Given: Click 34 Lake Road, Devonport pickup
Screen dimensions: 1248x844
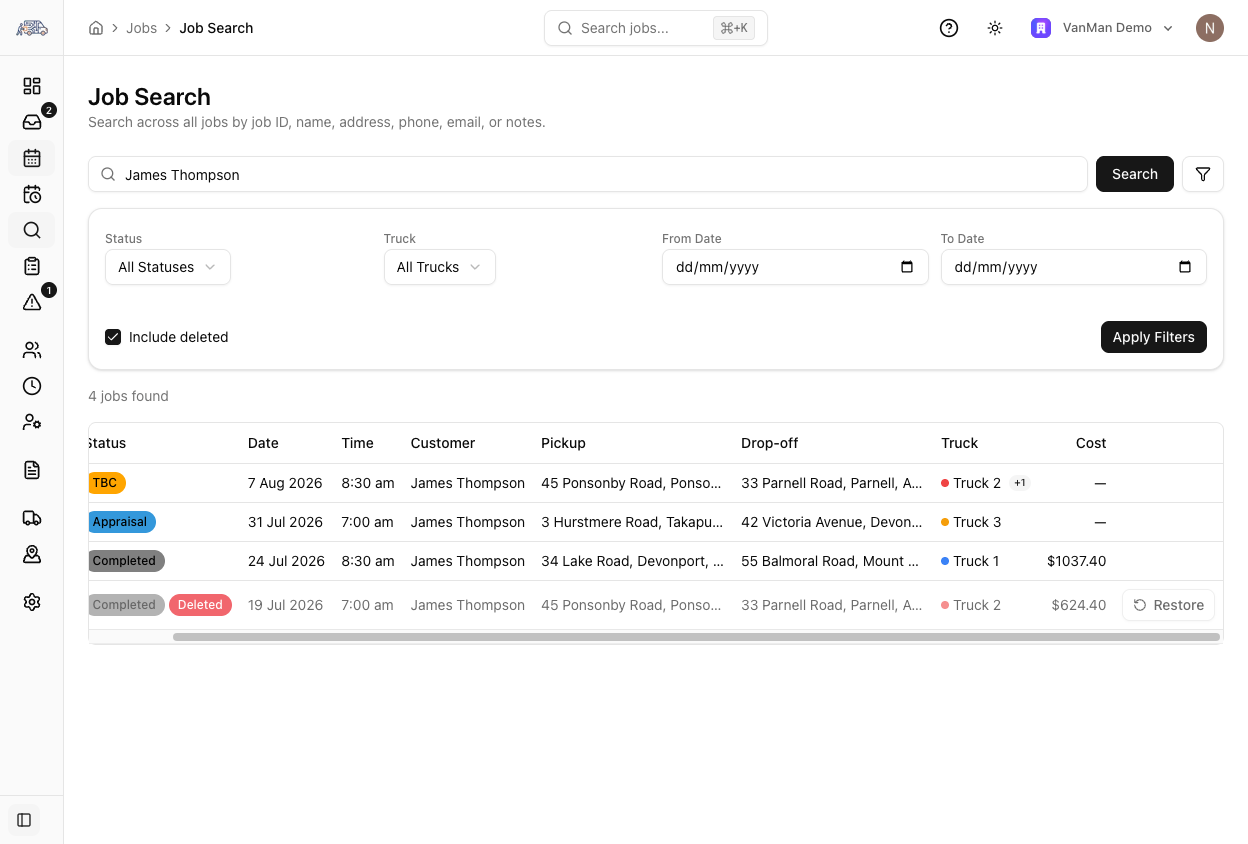Looking at the screenshot, I should tap(632, 561).
